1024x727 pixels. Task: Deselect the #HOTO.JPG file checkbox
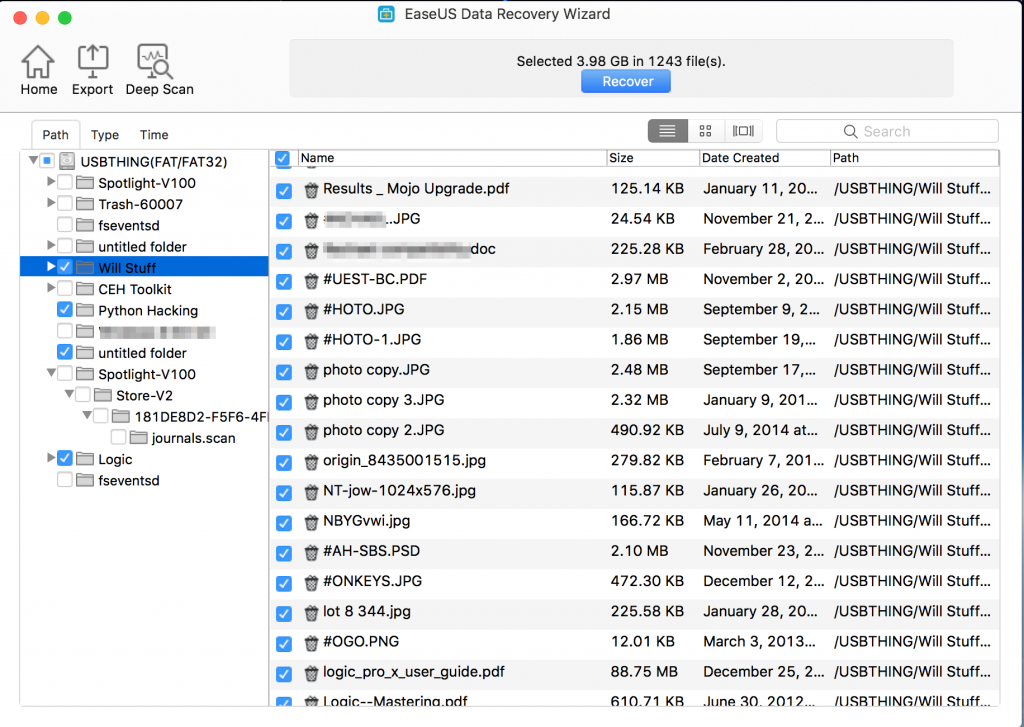(283, 312)
